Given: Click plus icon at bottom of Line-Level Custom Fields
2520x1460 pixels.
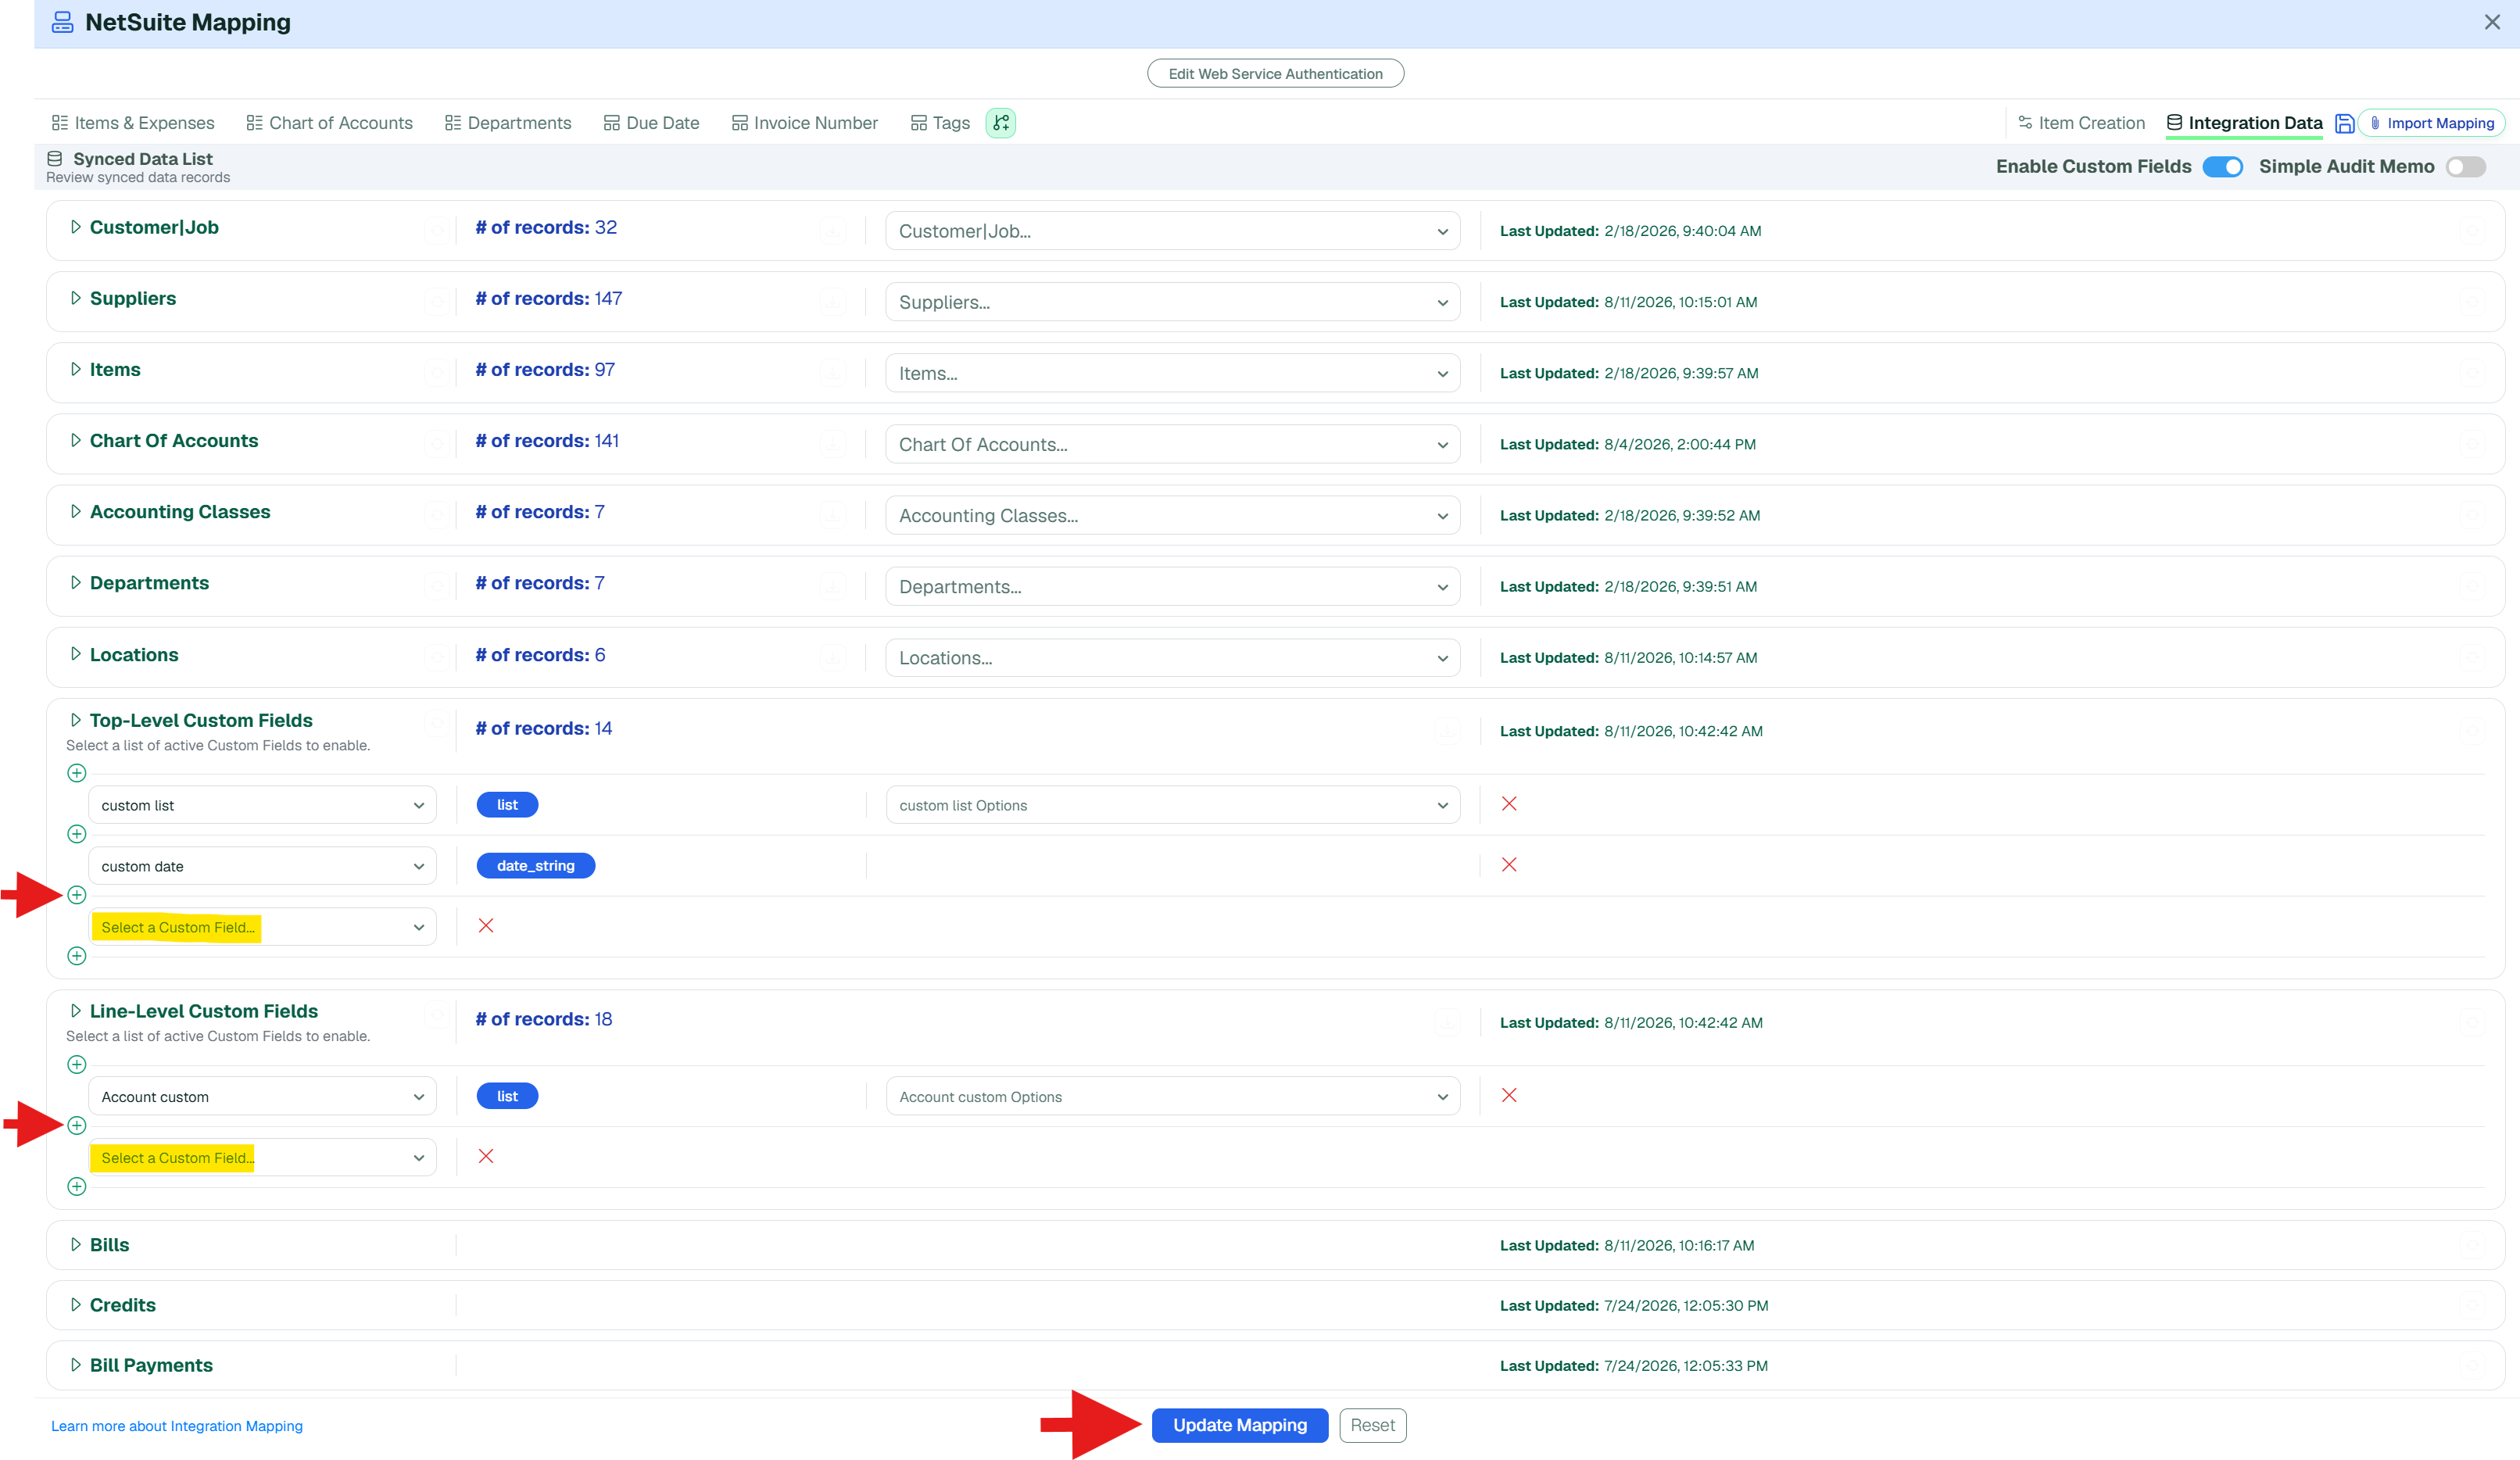Looking at the screenshot, I should click(x=77, y=1187).
